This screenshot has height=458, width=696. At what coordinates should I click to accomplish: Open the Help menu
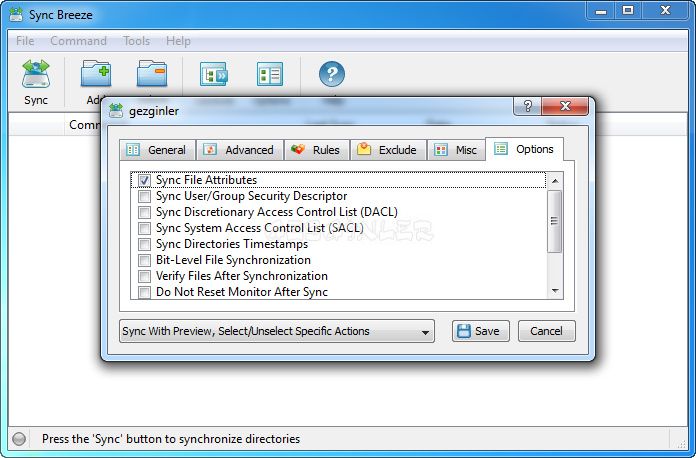(x=178, y=41)
